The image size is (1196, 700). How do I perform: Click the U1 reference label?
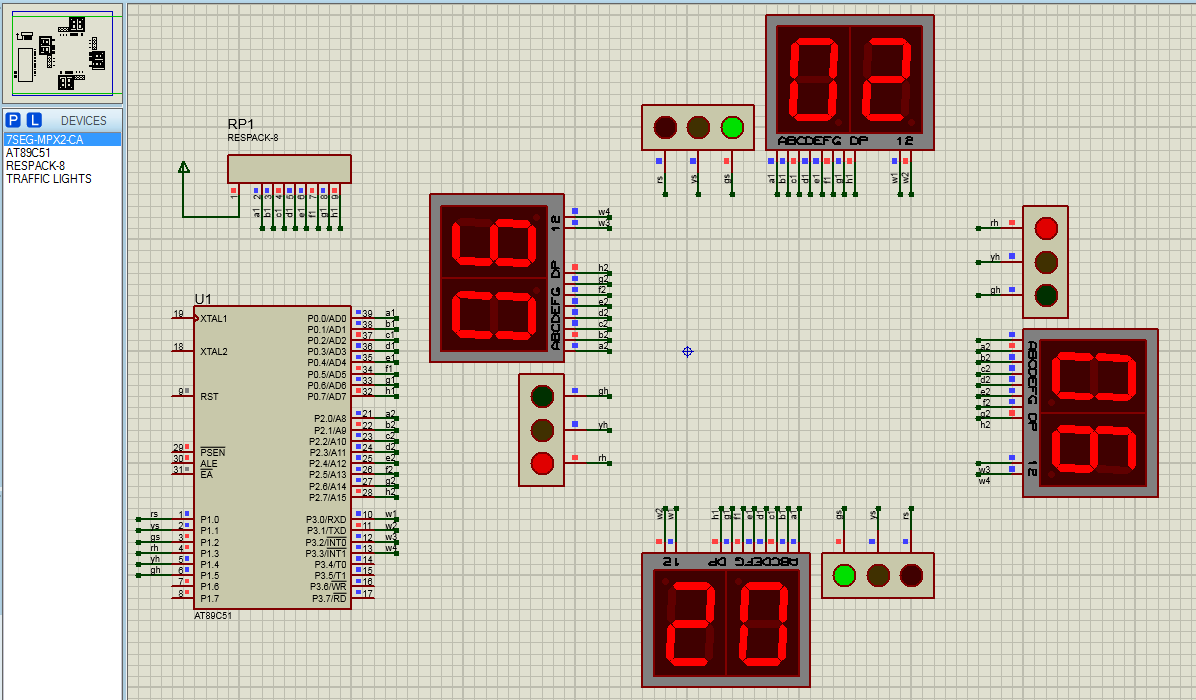[x=203, y=299]
